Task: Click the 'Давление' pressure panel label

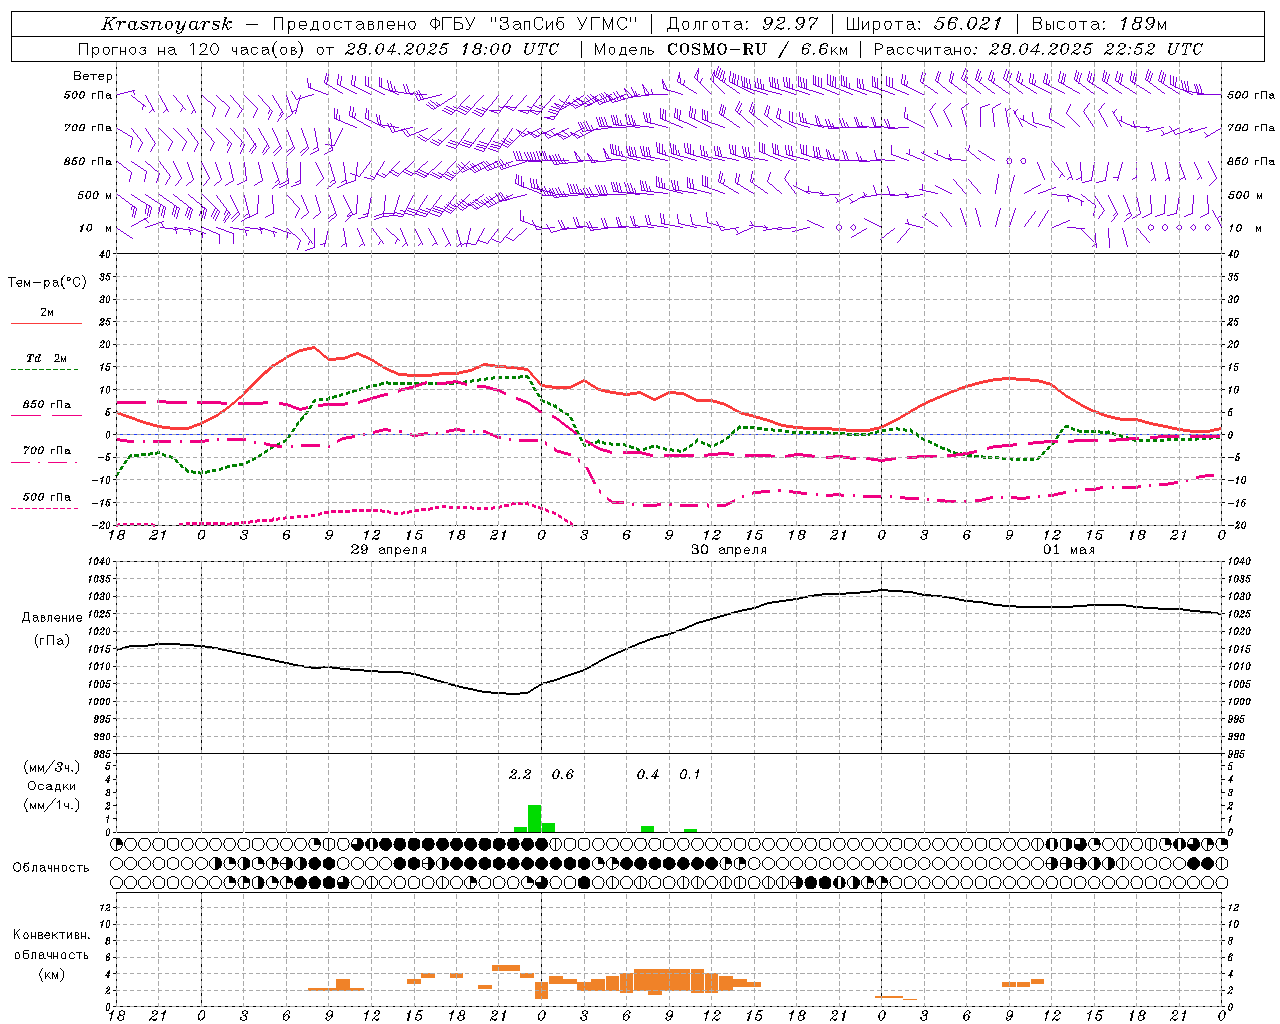Action: point(52,618)
